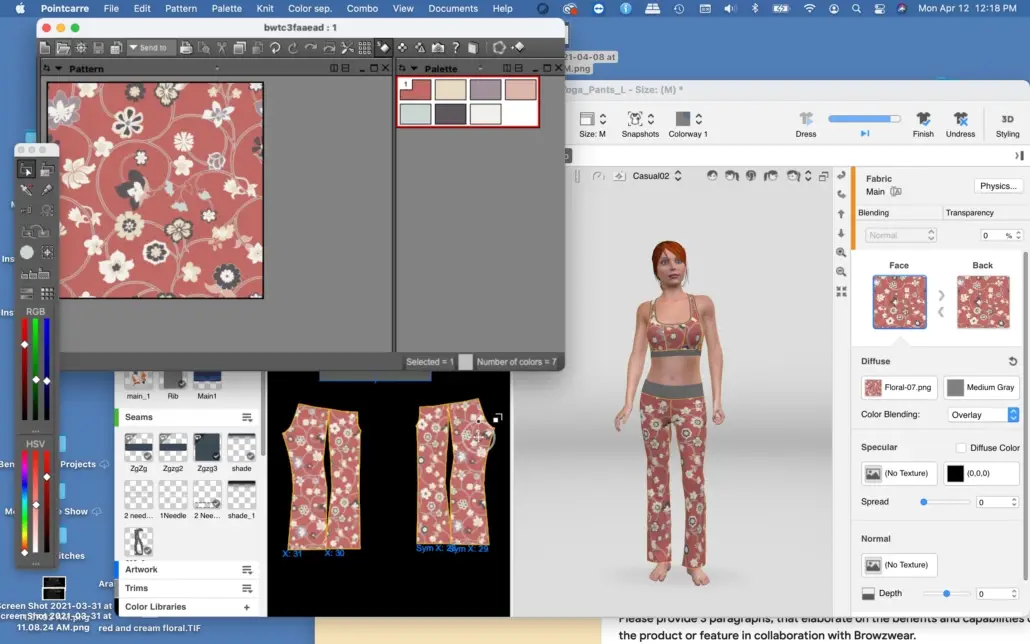The width and height of the screenshot is (1030, 644).
Task: Click the Save icon in Pointcarre toolbar
Action: [x=98, y=48]
